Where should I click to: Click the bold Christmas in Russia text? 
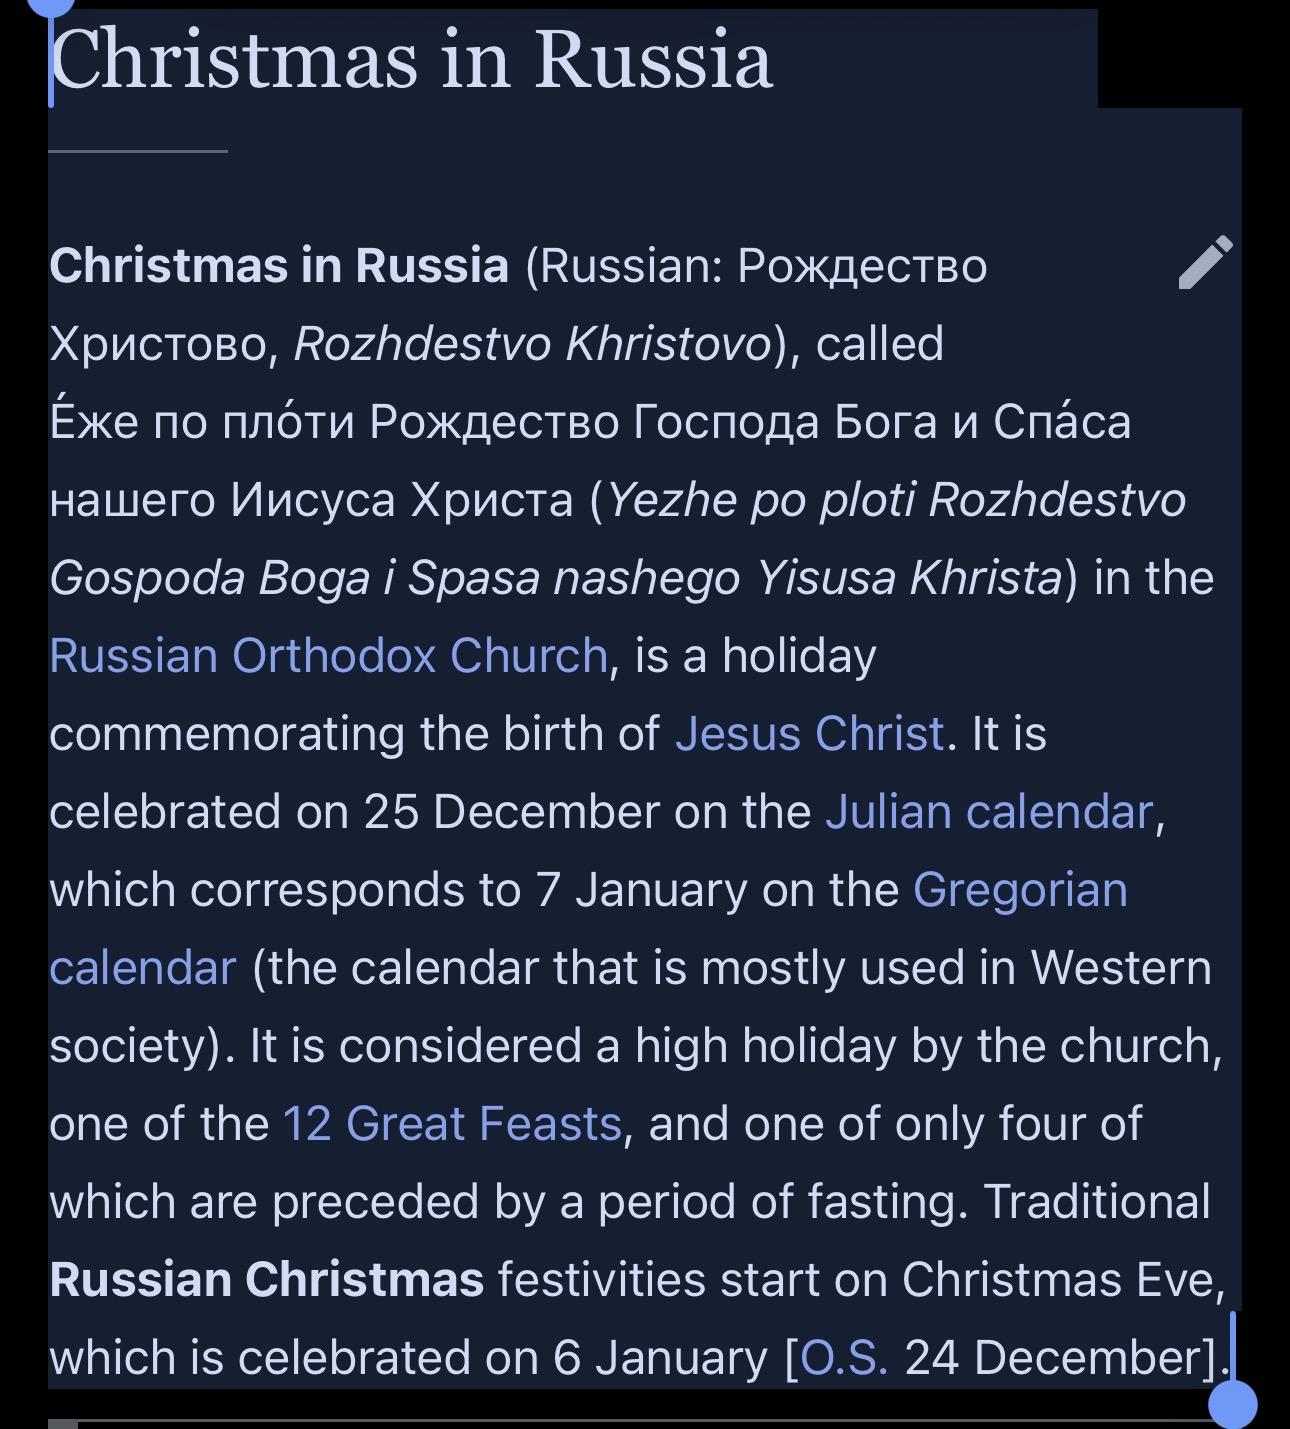coord(279,266)
